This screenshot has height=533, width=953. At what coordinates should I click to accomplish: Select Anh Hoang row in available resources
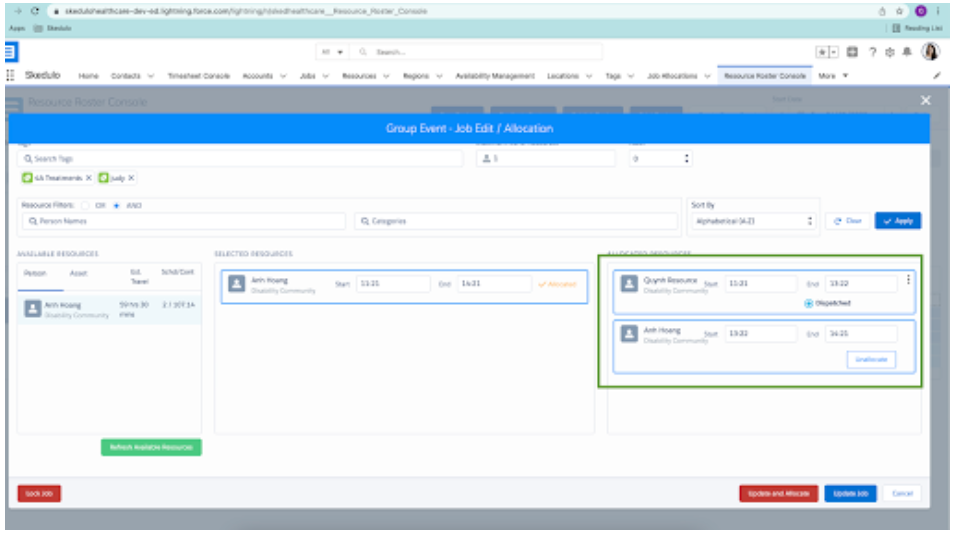(109, 309)
